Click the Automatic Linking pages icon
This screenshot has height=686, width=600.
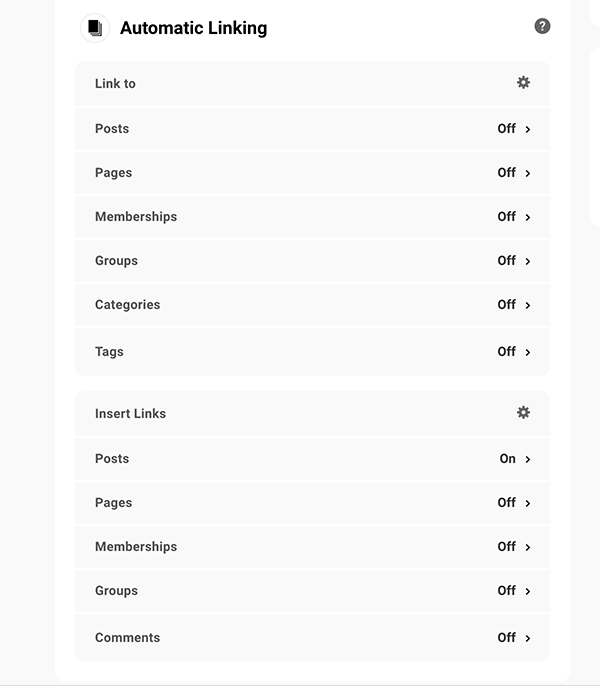coord(95,28)
